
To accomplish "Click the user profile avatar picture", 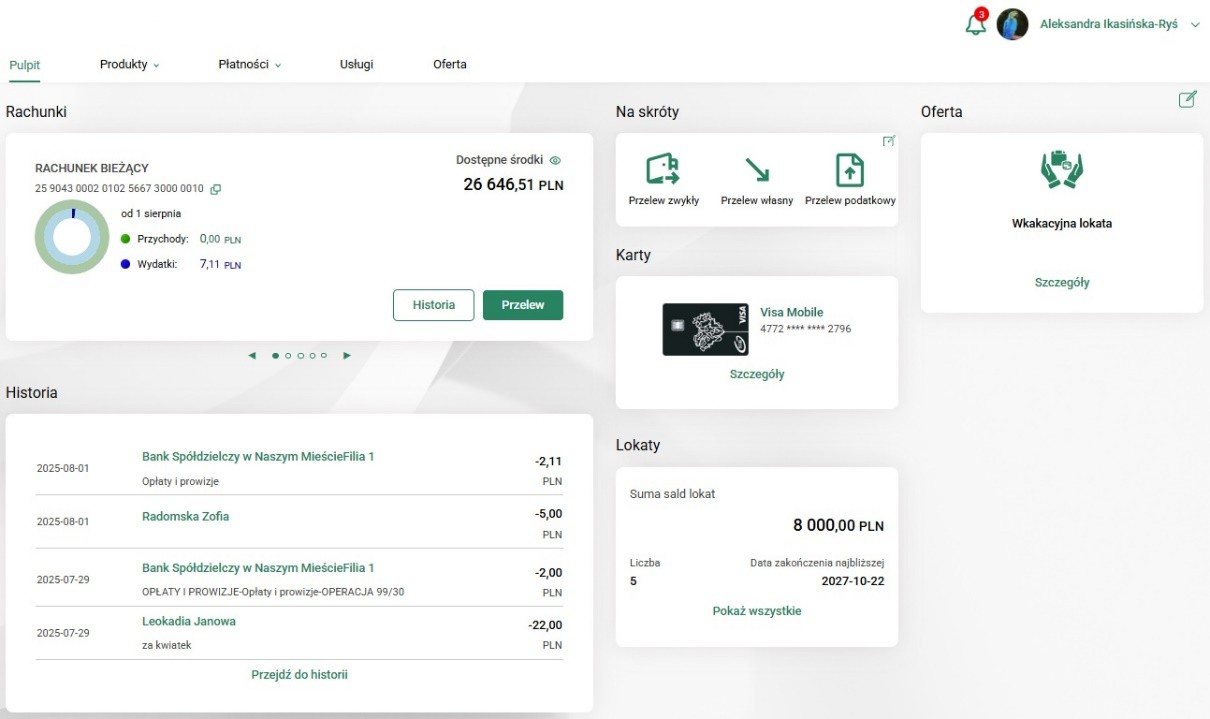I will 1012,25.
